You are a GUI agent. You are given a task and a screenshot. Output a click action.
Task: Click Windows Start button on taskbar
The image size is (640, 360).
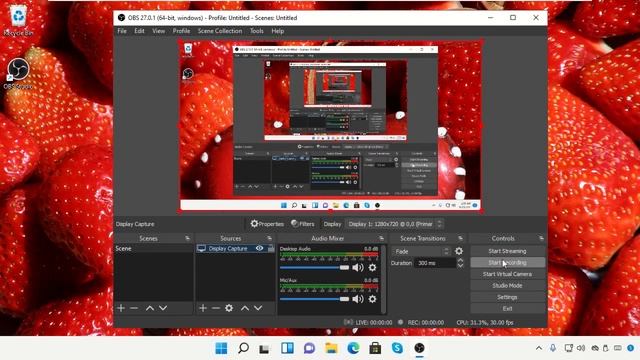pyautogui.click(x=221, y=348)
